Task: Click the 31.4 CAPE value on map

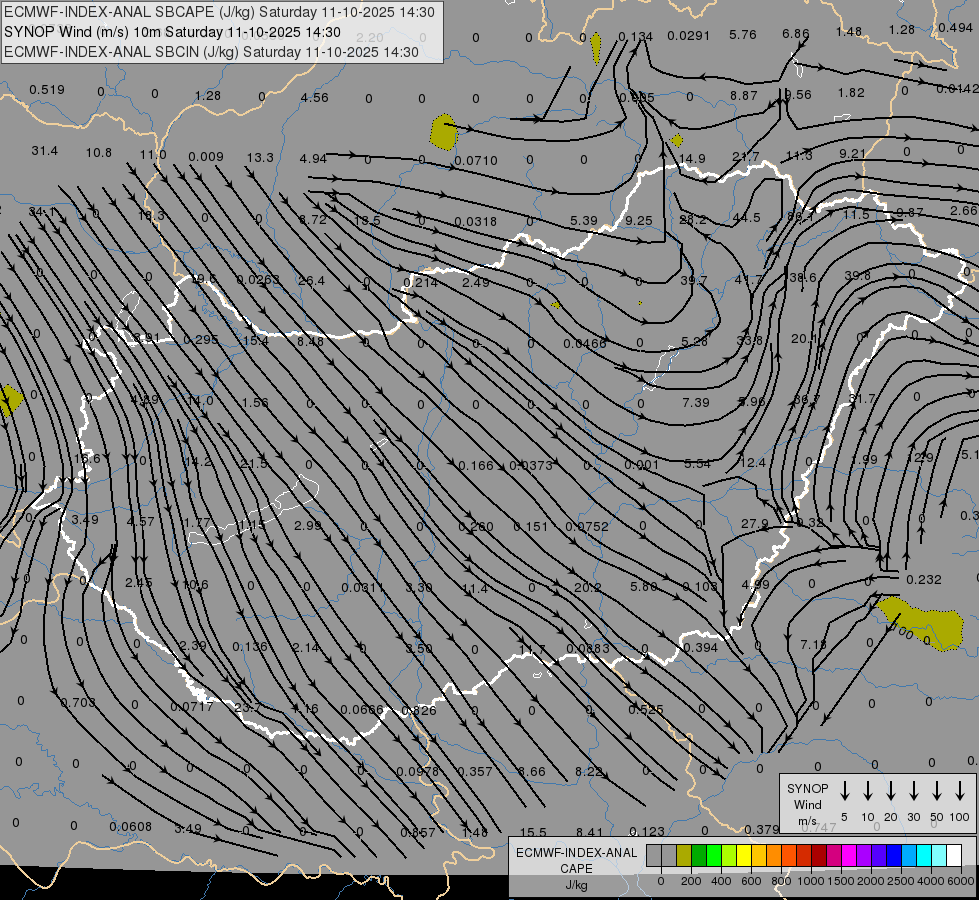Action: 44,151
